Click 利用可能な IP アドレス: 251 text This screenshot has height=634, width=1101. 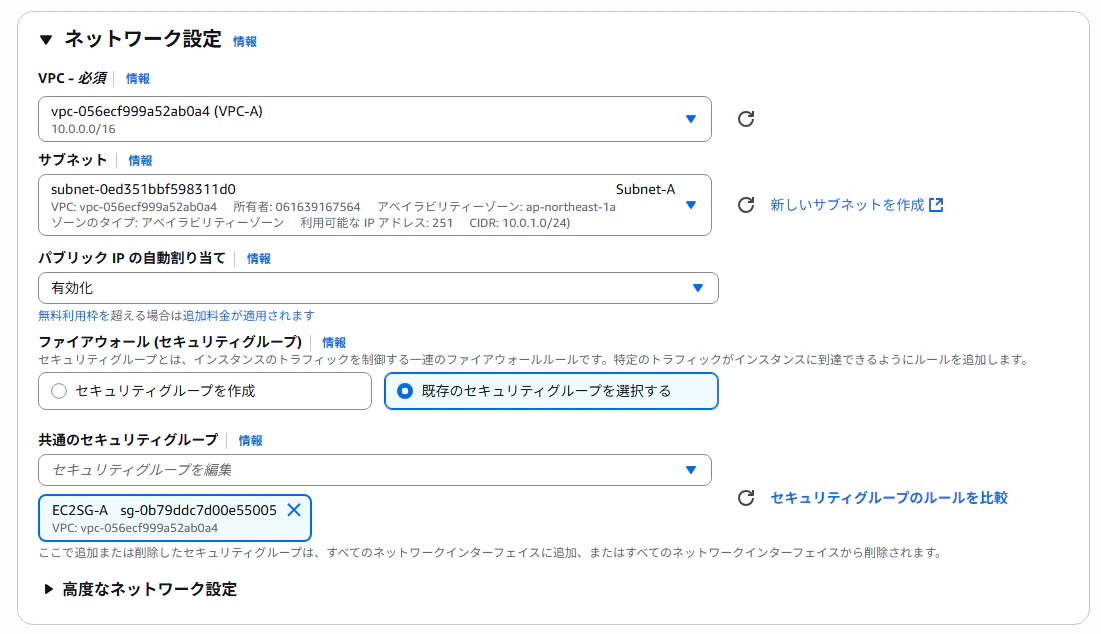(x=376, y=223)
